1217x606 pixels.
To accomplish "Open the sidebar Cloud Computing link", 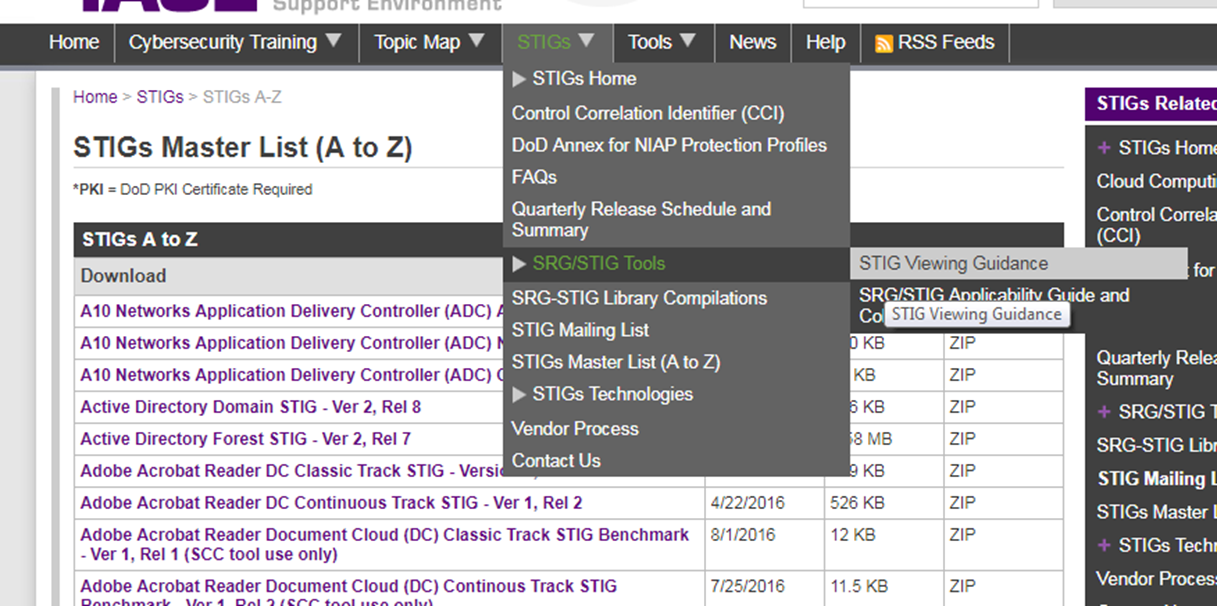I will 1156,182.
